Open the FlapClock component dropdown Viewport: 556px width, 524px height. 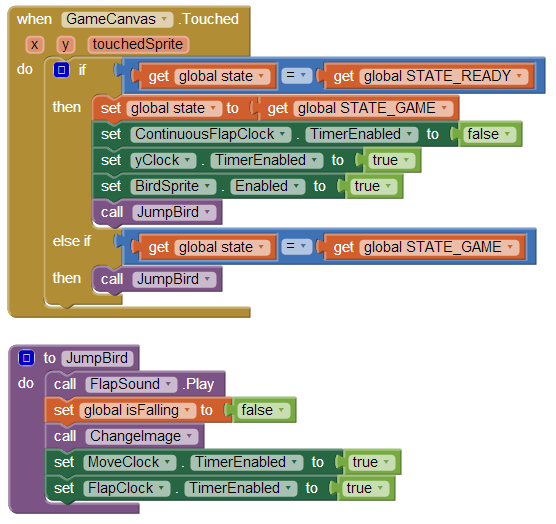click(127, 488)
